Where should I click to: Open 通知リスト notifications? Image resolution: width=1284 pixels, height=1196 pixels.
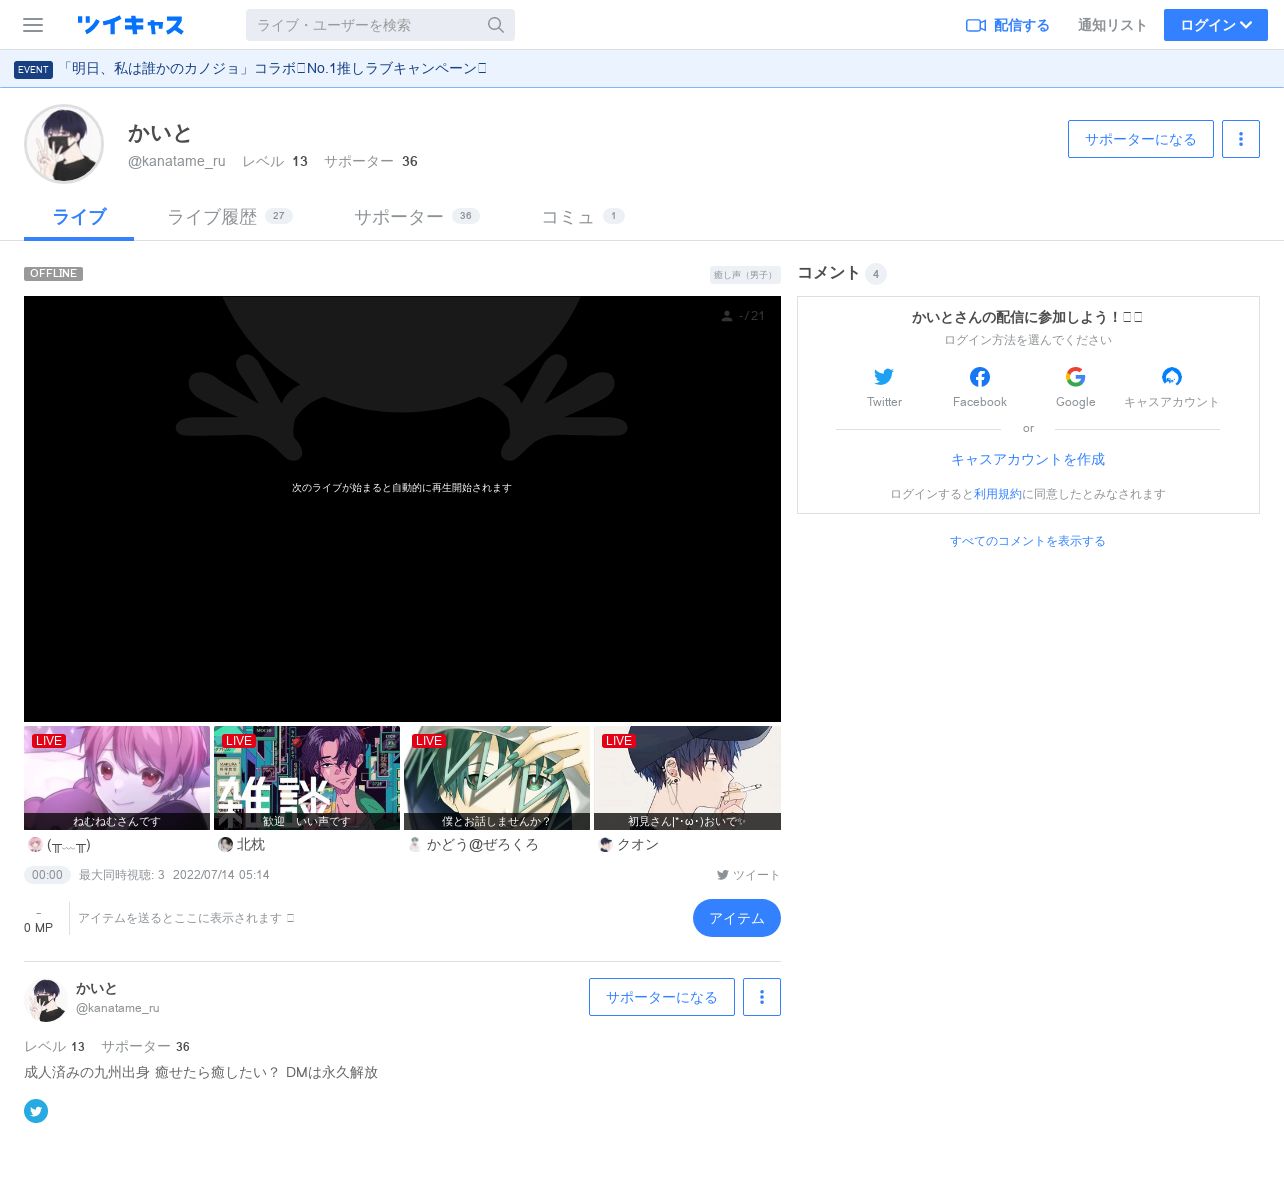[x=1112, y=25]
